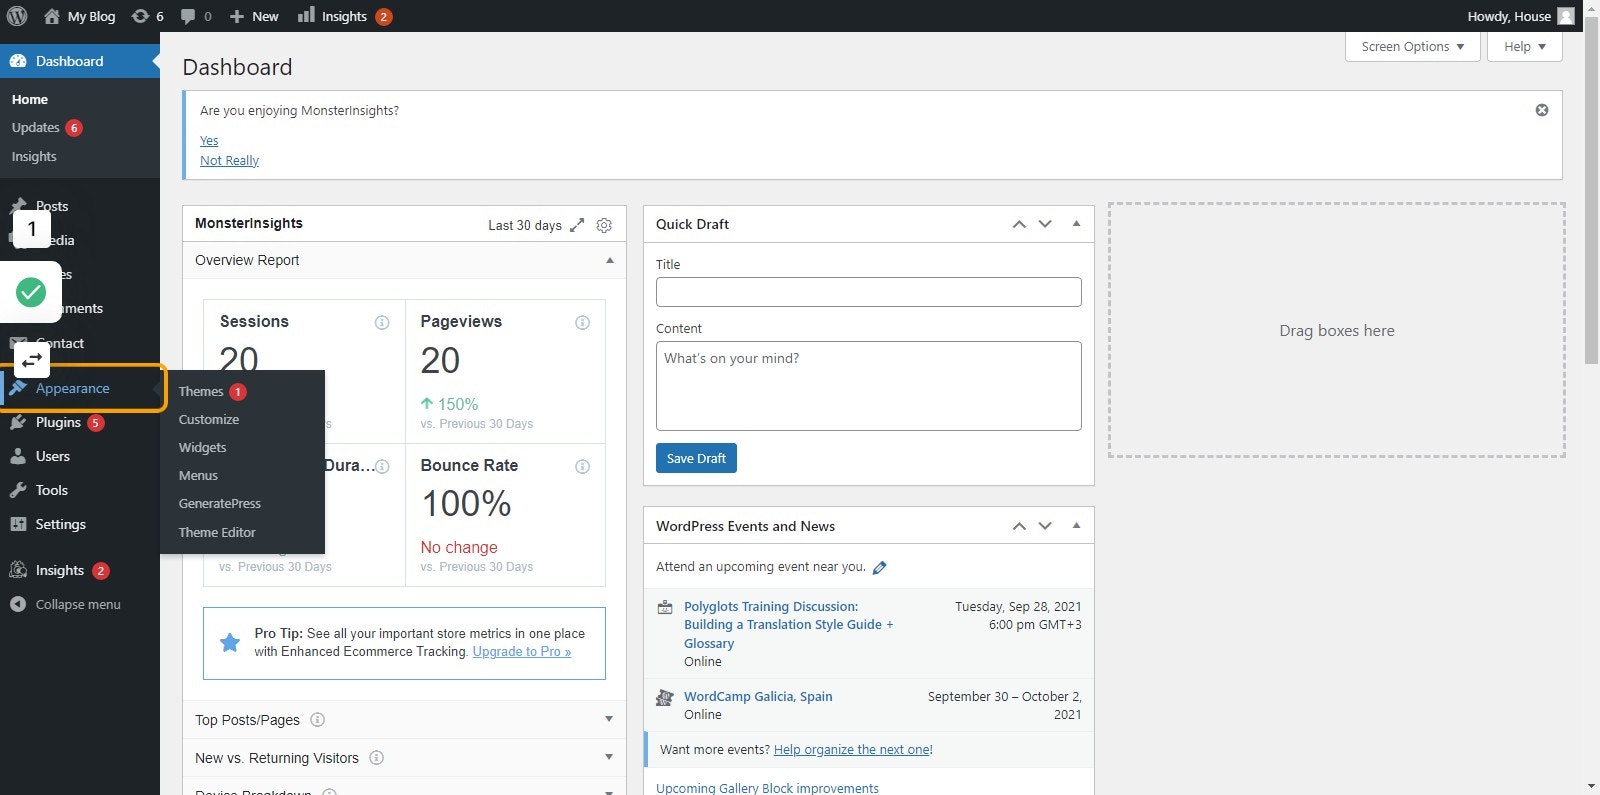Move Quick Draft widget up
1600x795 pixels.
click(x=1019, y=224)
